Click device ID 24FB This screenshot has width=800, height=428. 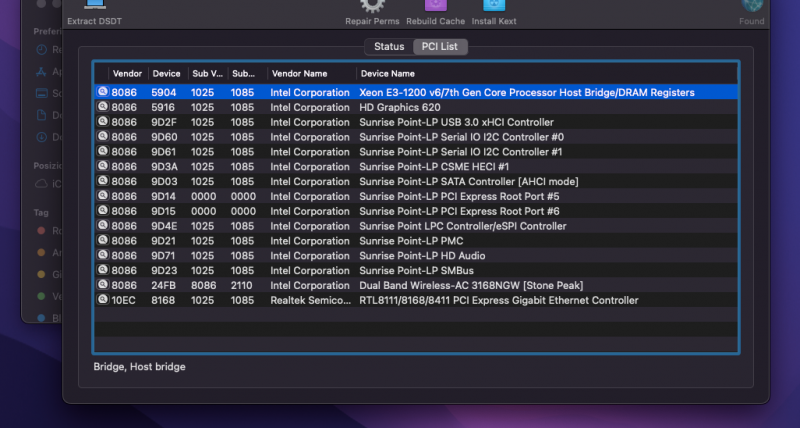163,285
